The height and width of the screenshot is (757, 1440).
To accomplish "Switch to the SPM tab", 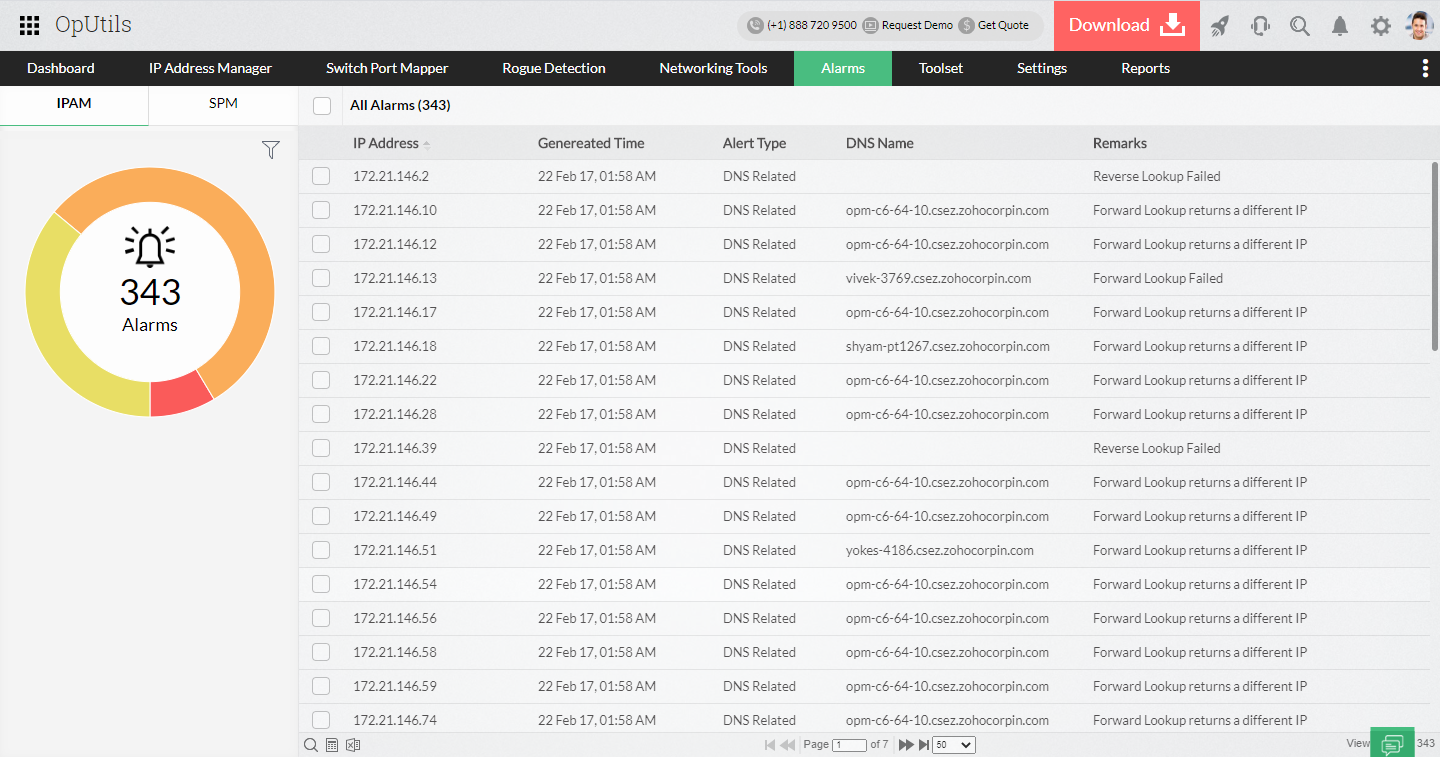I will [x=223, y=104].
